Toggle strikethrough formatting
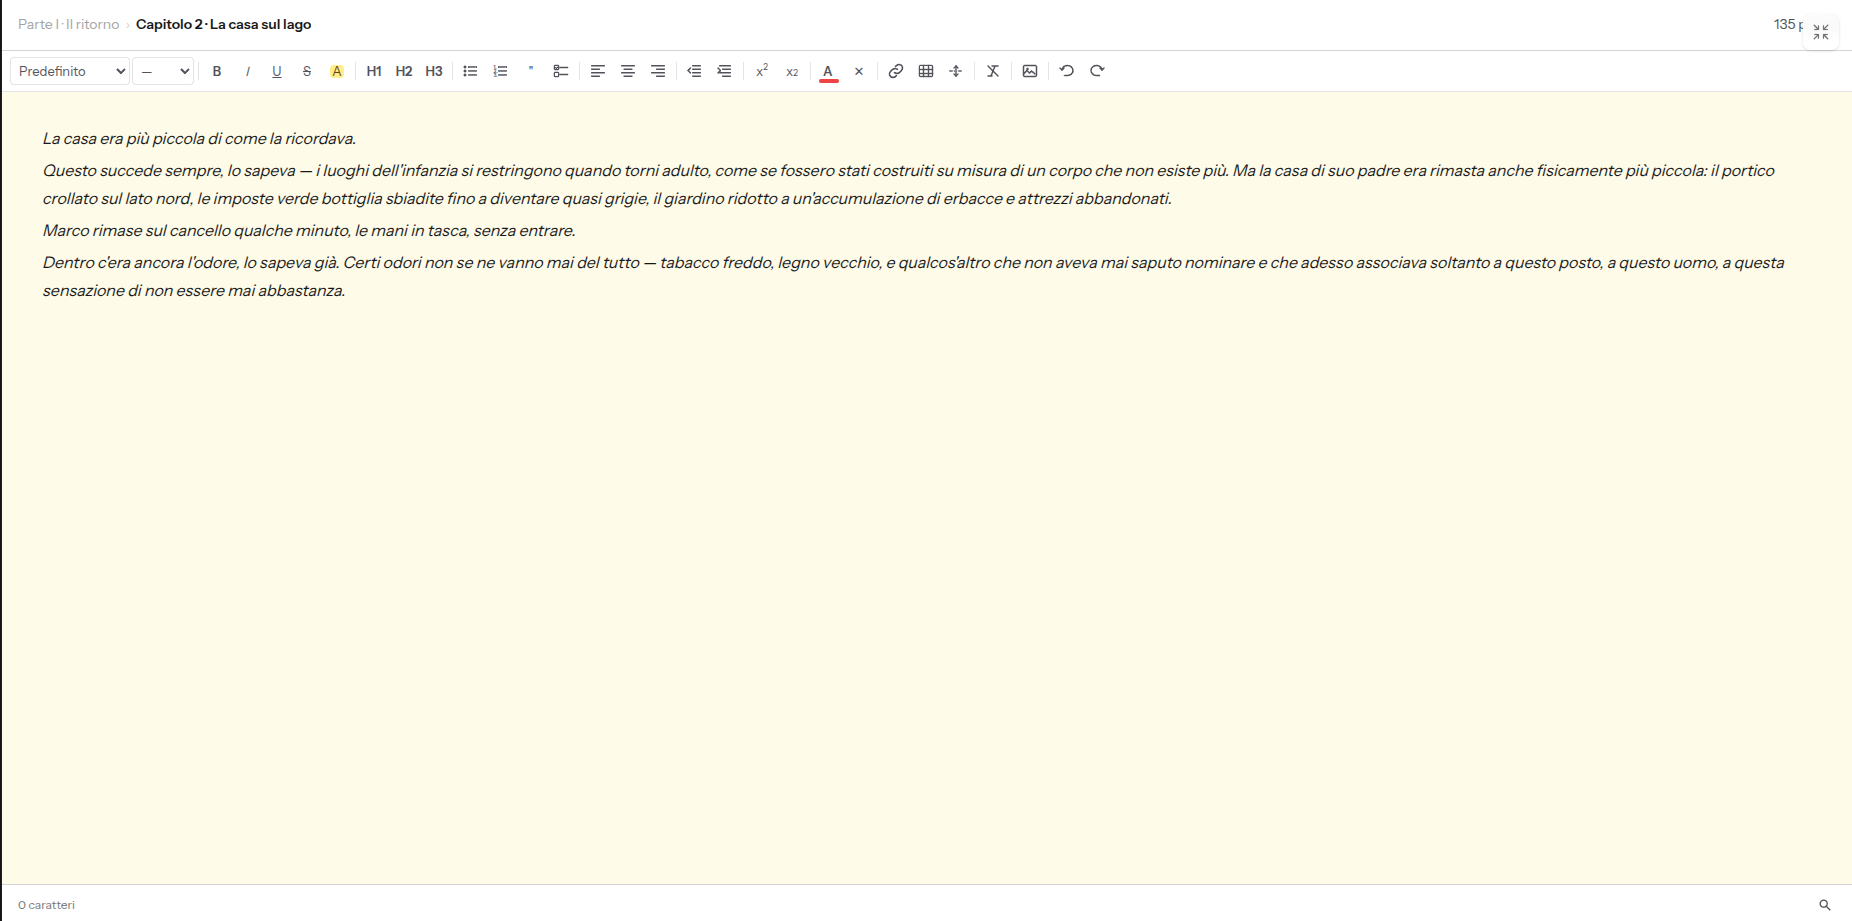Screen dimensions: 1852x921 [x=307, y=71]
